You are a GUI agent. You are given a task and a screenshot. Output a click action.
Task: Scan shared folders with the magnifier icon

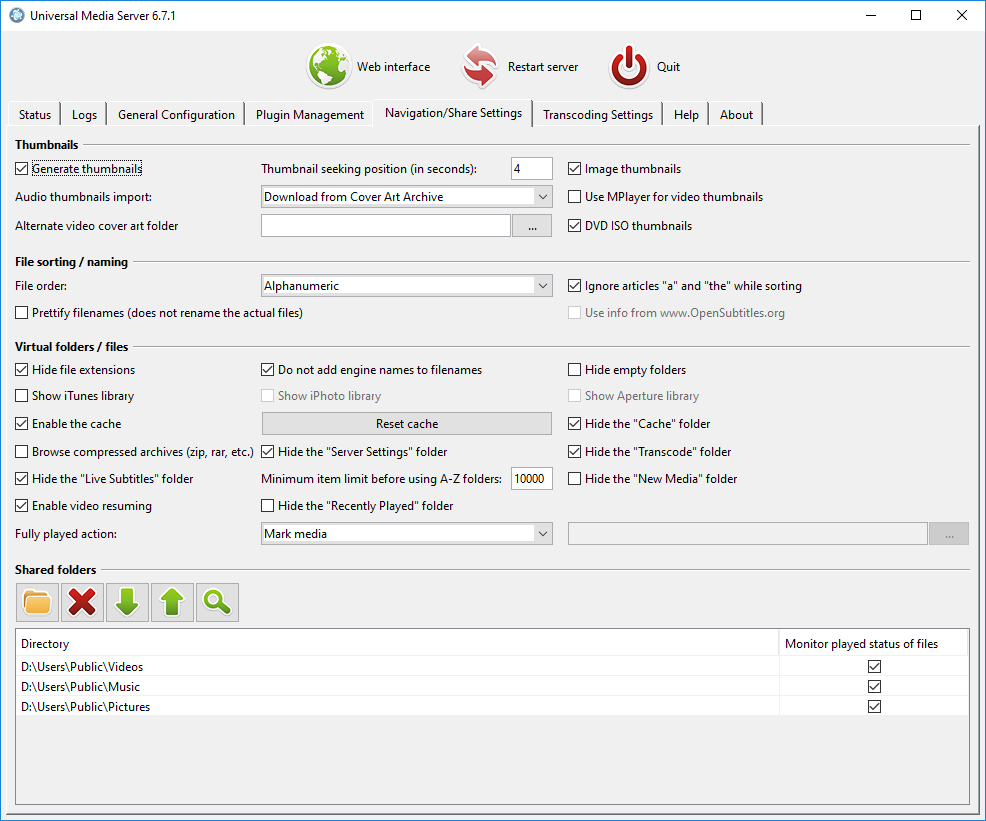[217, 602]
